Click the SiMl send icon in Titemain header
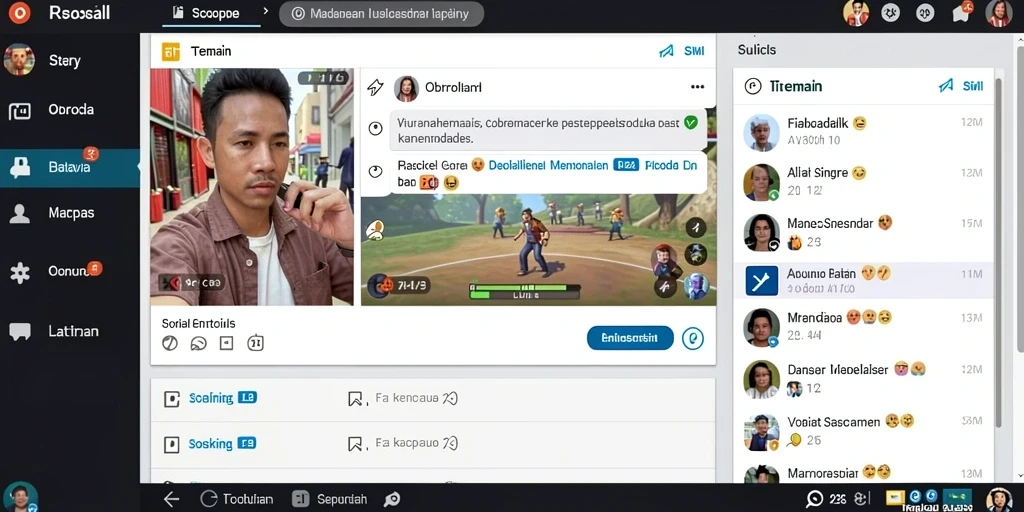Viewport: 1024px width, 512px height. [x=946, y=86]
